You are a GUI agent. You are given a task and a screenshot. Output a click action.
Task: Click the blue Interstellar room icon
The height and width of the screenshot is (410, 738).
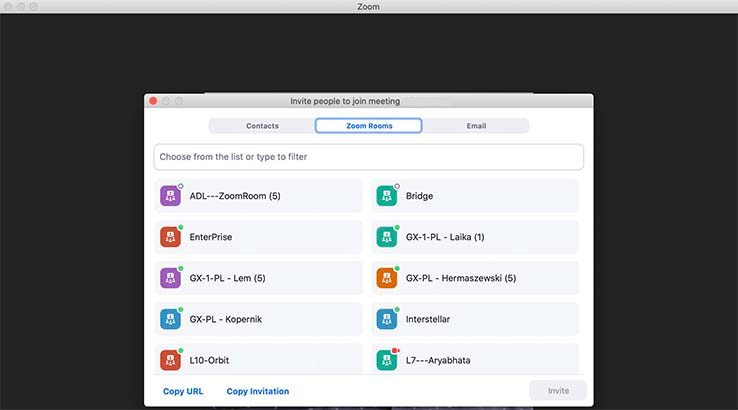click(x=387, y=319)
